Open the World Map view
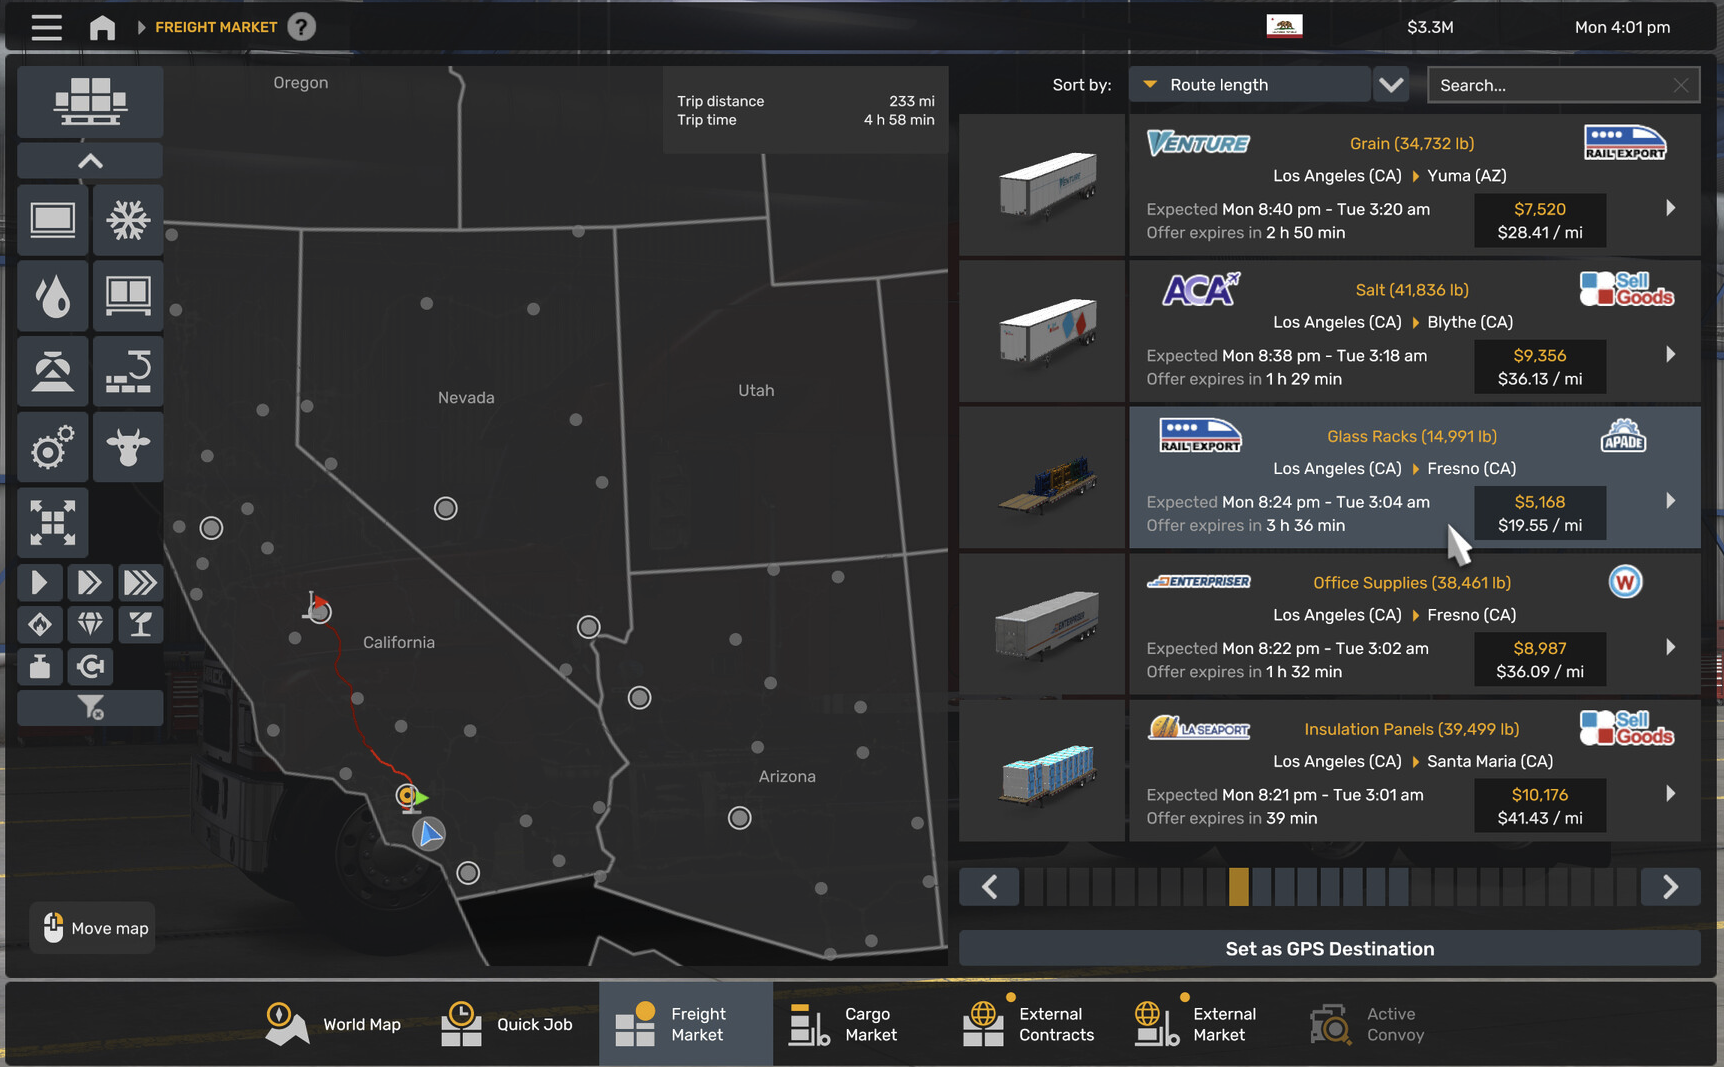1724x1067 pixels. pos(333,1023)
